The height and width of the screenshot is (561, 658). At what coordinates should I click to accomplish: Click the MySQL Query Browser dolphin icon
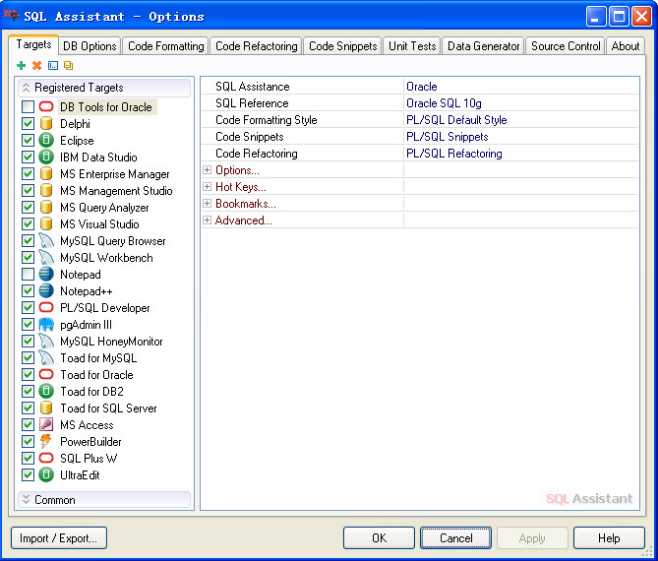click(x=46, y=241)
